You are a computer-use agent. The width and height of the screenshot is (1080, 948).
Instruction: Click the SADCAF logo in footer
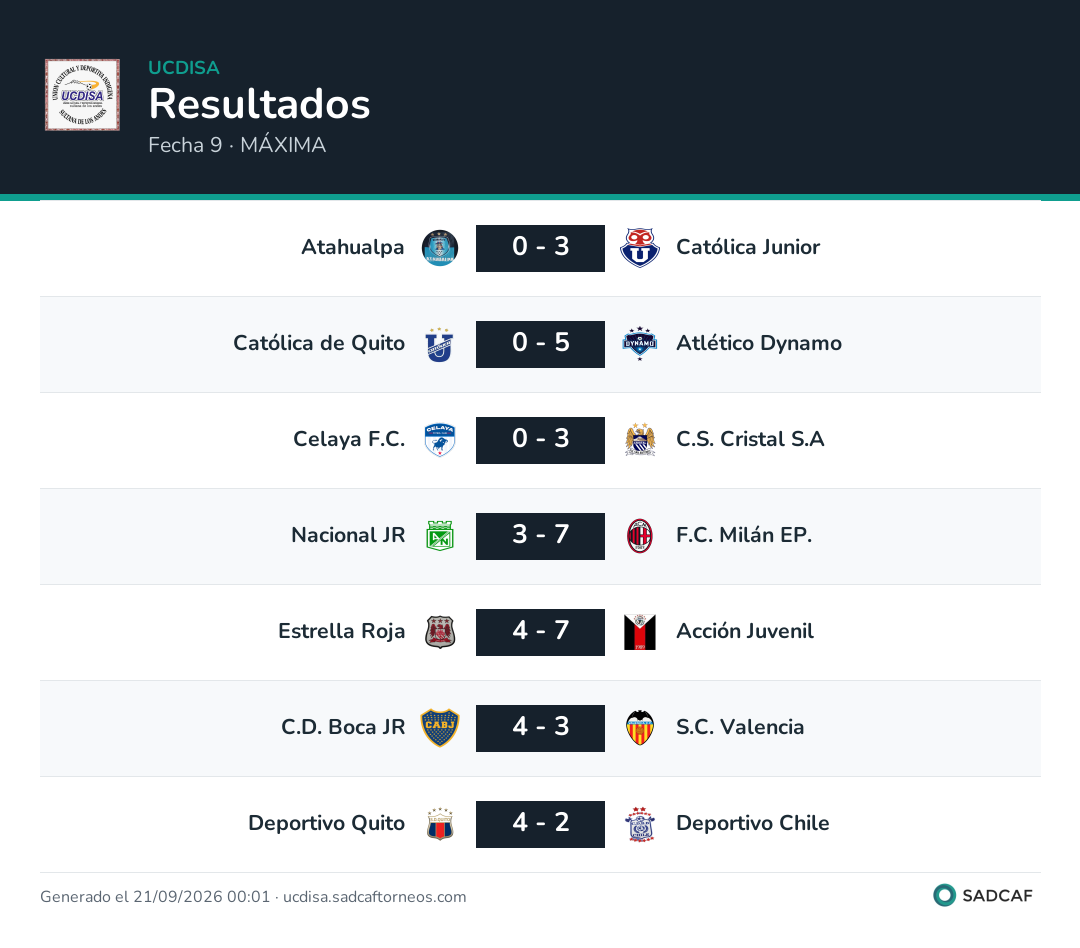(x=982, y=896)
